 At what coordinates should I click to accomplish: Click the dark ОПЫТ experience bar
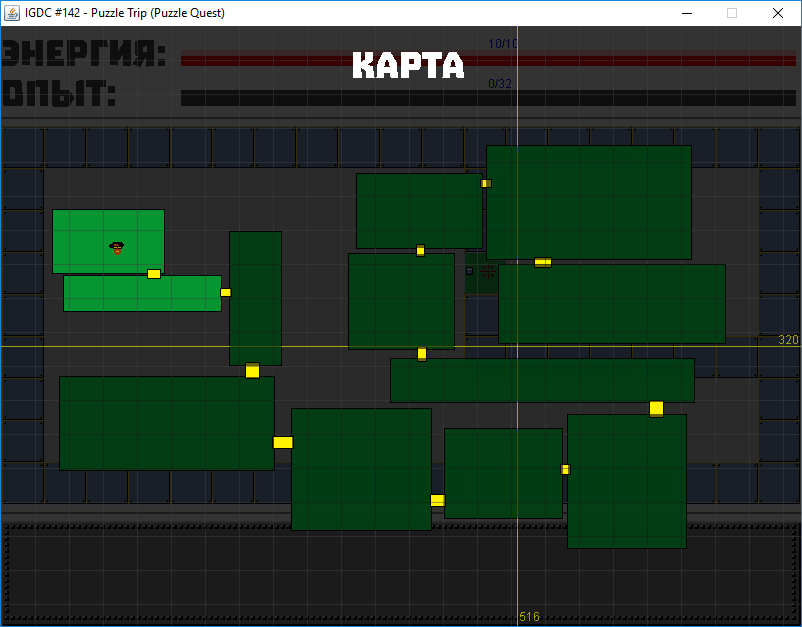[488, 98]
